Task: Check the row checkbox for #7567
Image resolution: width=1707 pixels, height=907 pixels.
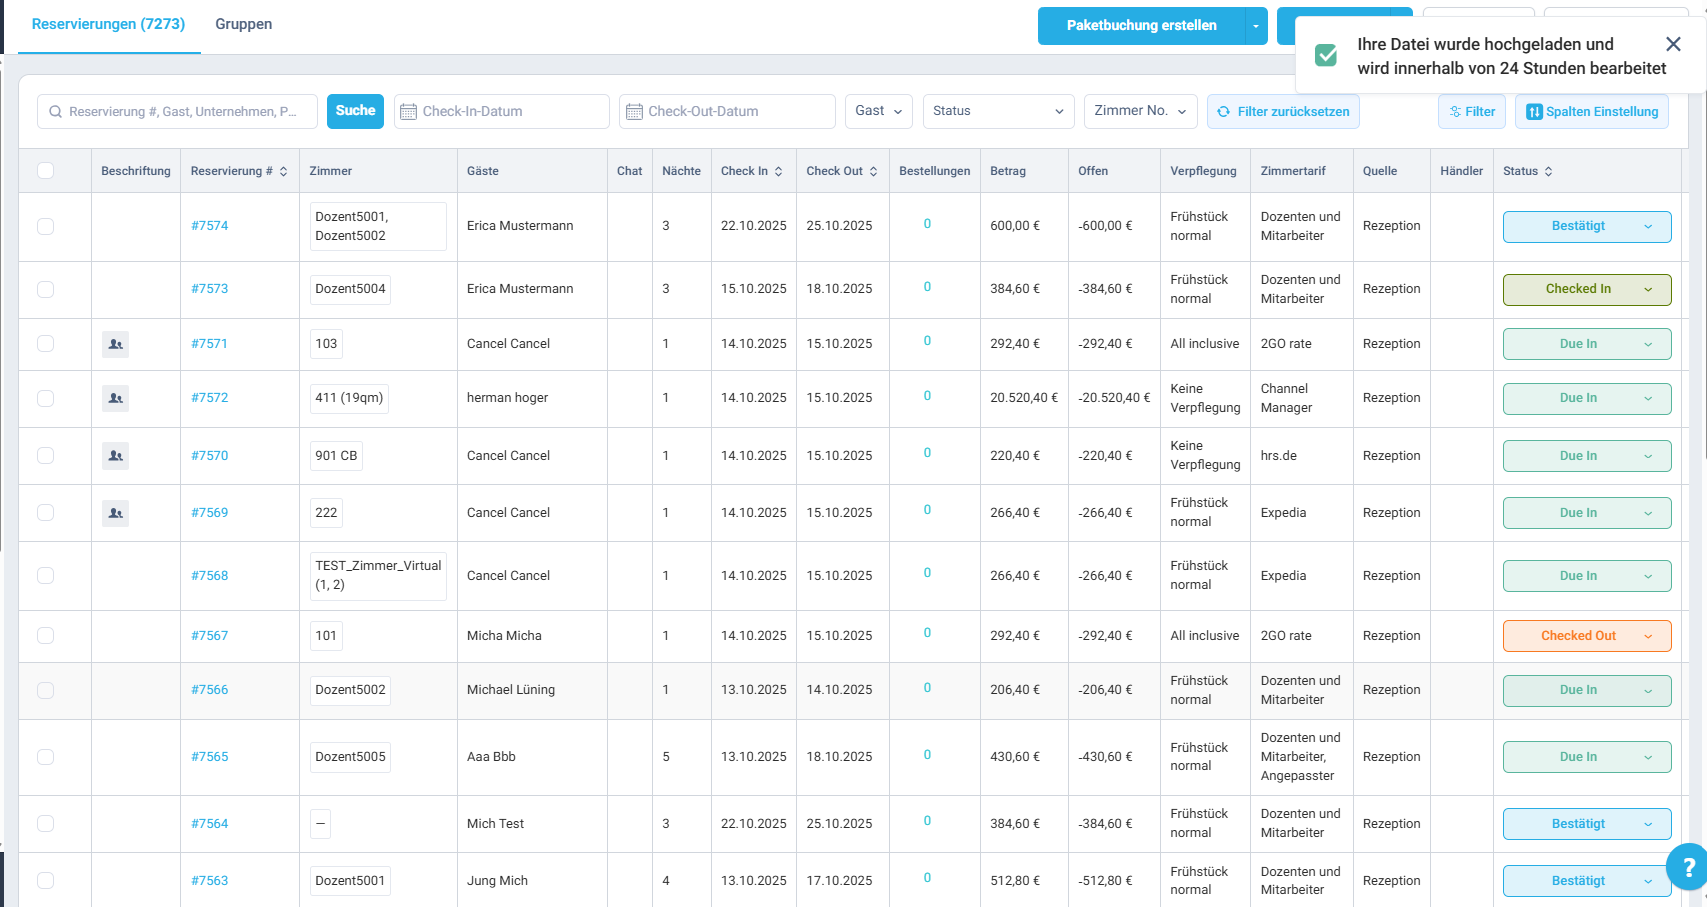Action: [46, 636]
